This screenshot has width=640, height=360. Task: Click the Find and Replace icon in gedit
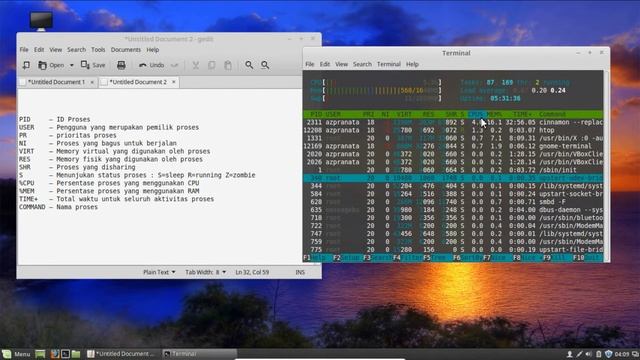[x=265, y=65]
